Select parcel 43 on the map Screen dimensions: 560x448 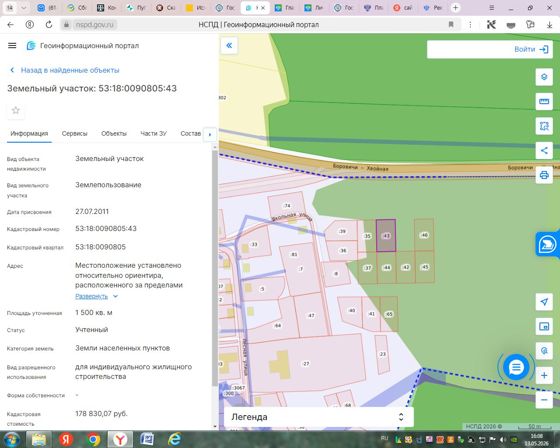pyautogui.click(x=386, y=236)
